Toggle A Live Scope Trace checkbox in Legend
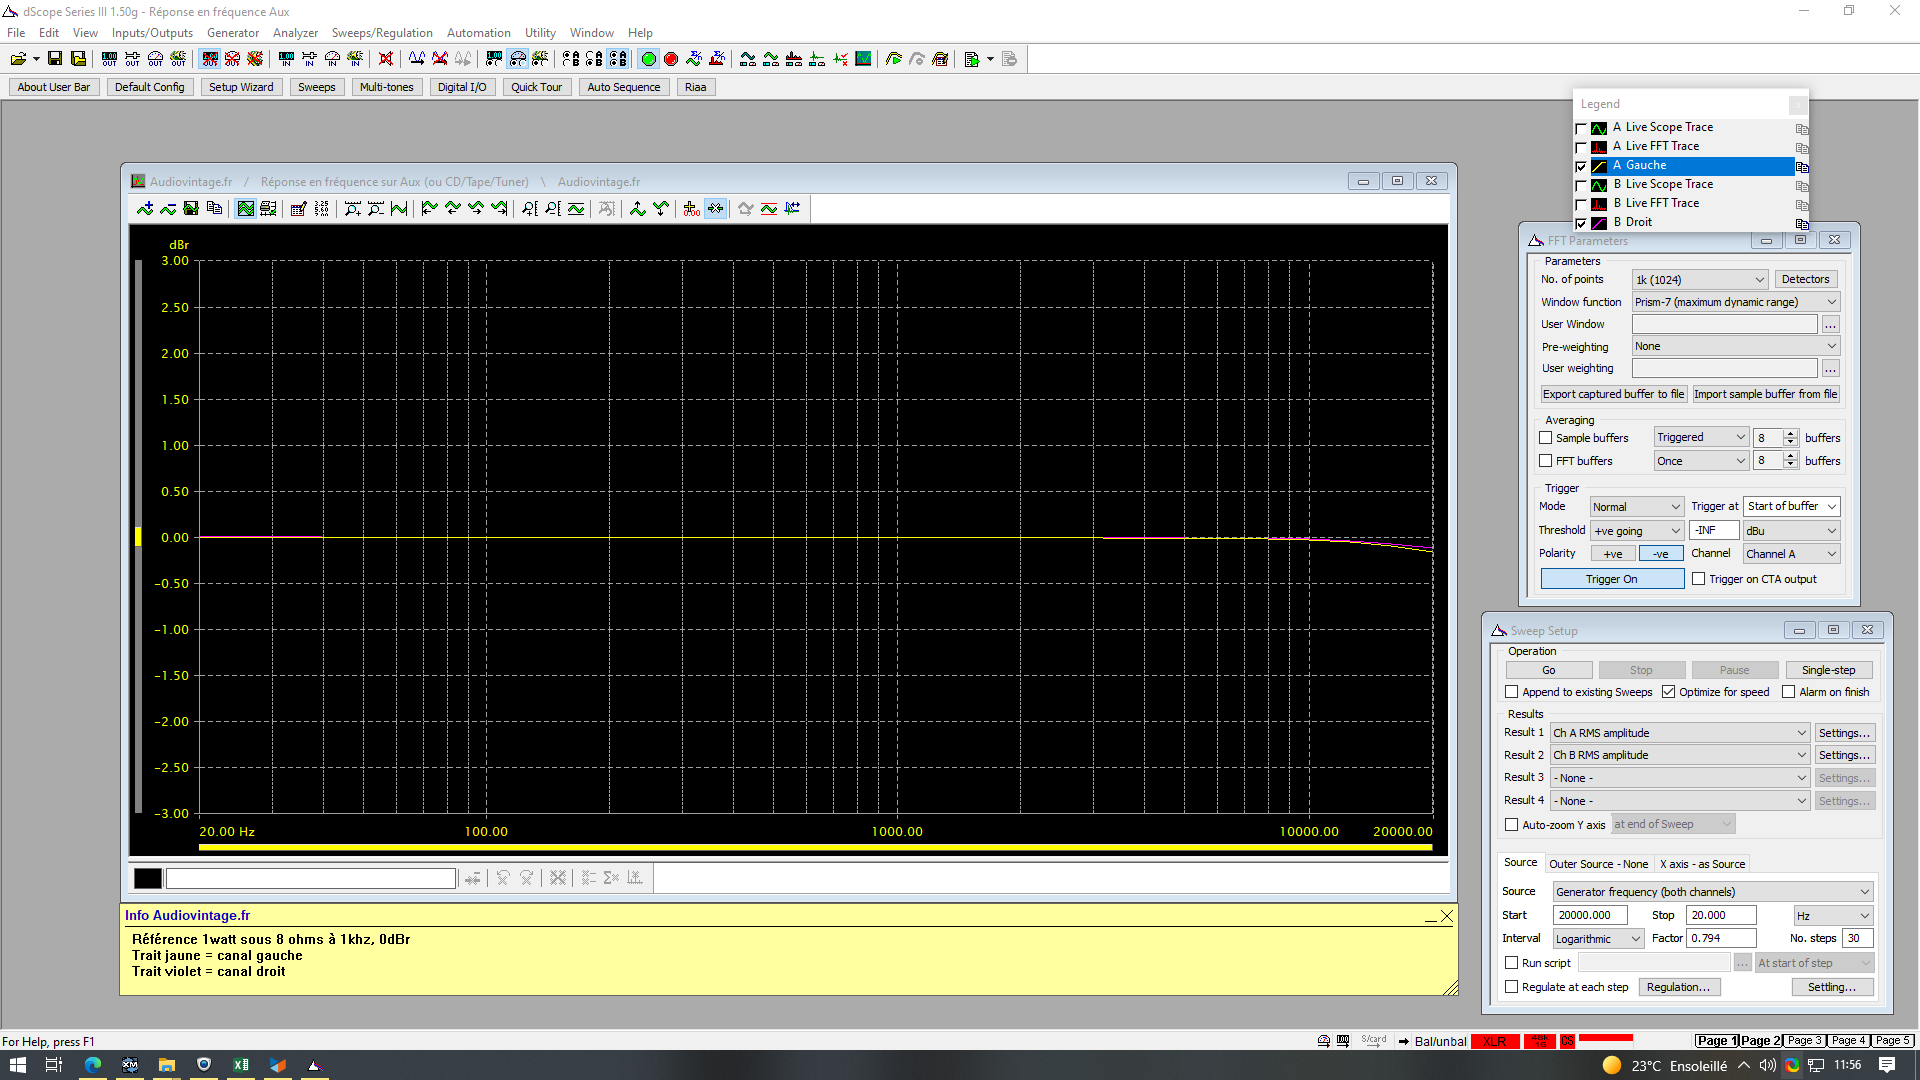The height and width of the screenshot is (1080, 1920). click(1581, 128)
